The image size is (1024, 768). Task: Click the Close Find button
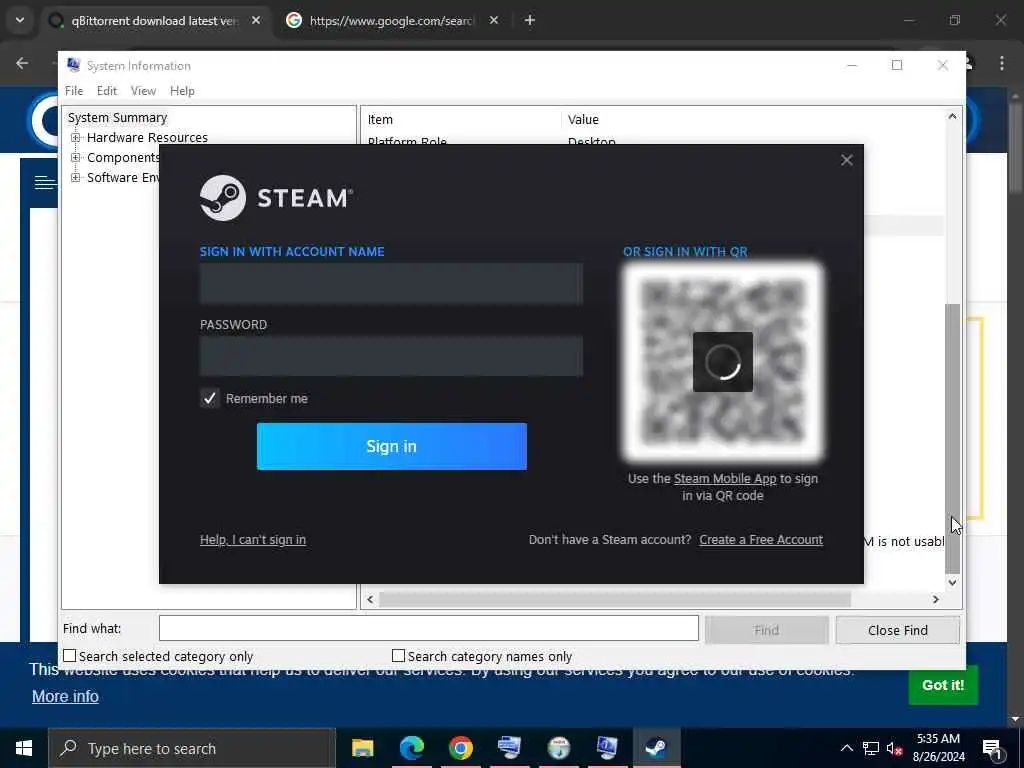897,630
